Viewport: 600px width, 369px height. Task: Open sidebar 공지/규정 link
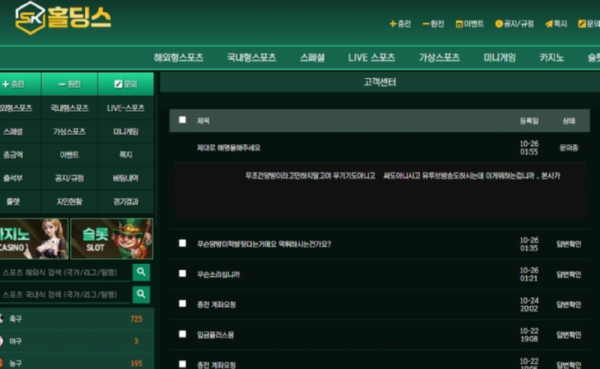[69, 178]
